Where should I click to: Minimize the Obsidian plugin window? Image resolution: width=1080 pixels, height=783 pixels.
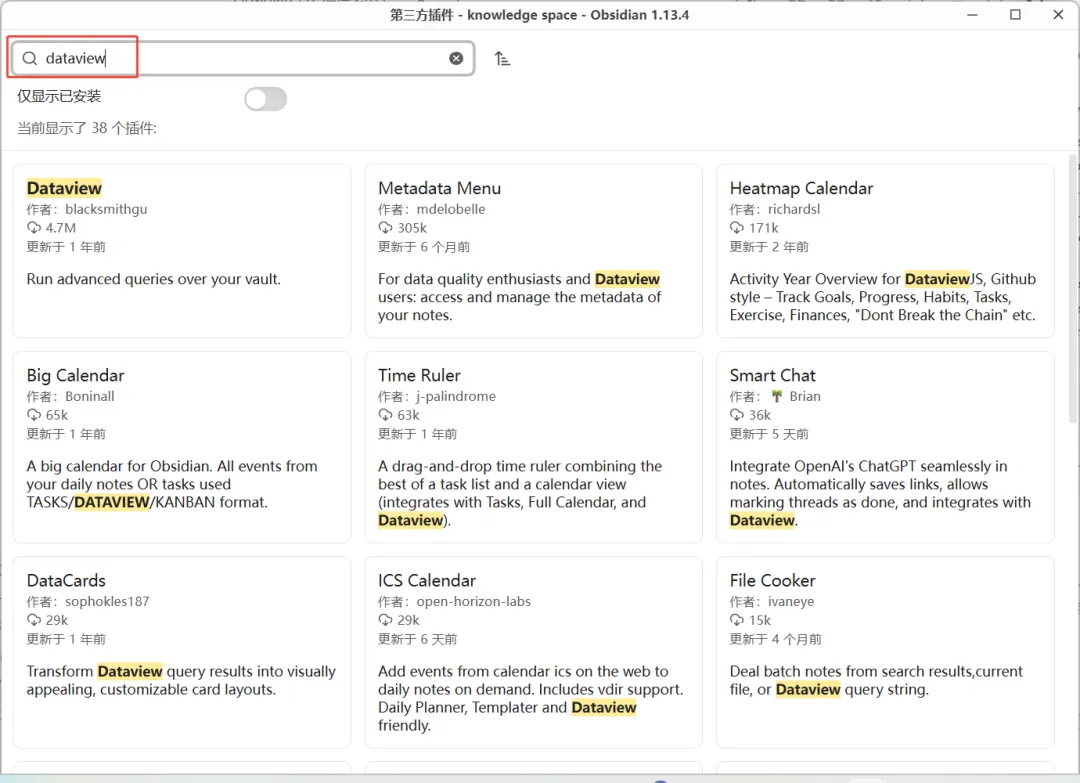tap(972, 14)
